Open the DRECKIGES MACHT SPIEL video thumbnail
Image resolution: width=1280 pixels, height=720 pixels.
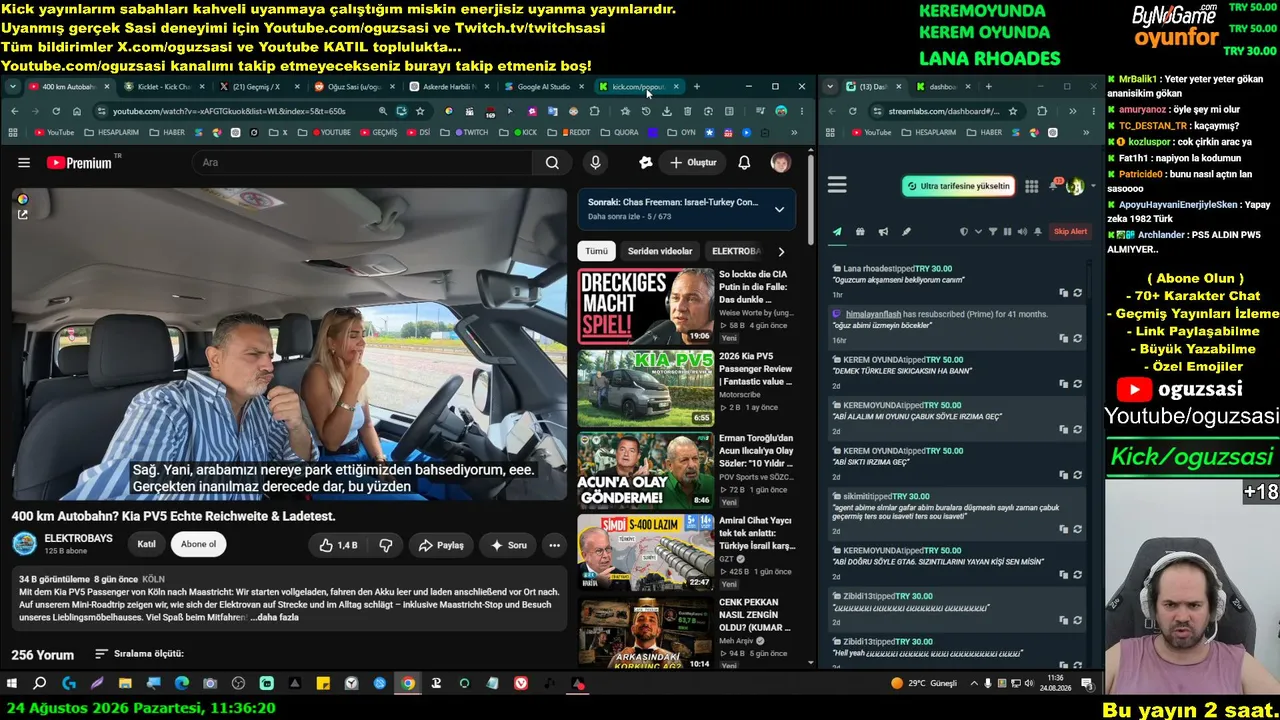645,307
